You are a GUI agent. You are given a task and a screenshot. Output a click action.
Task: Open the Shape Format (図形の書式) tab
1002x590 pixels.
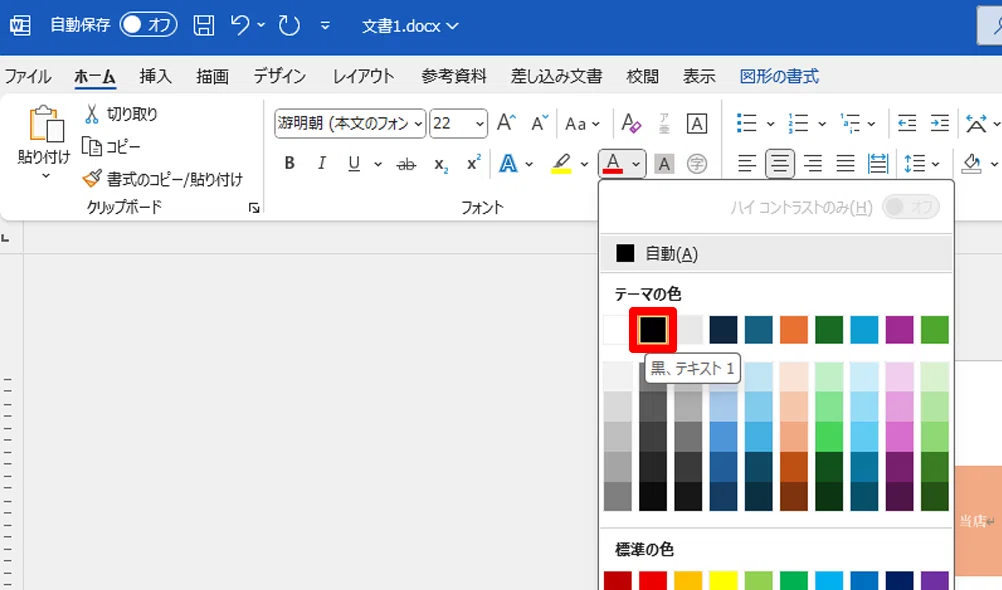(x=779, y=77)
